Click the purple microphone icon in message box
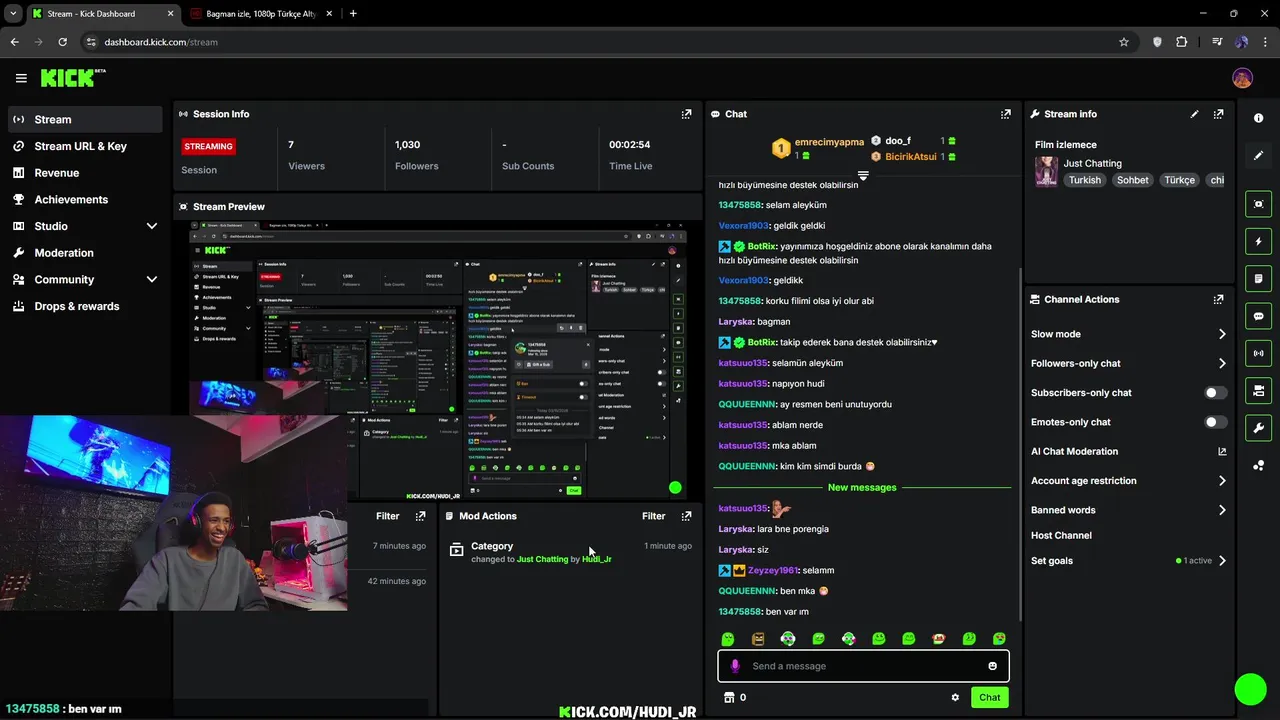 tap(735, 666)
